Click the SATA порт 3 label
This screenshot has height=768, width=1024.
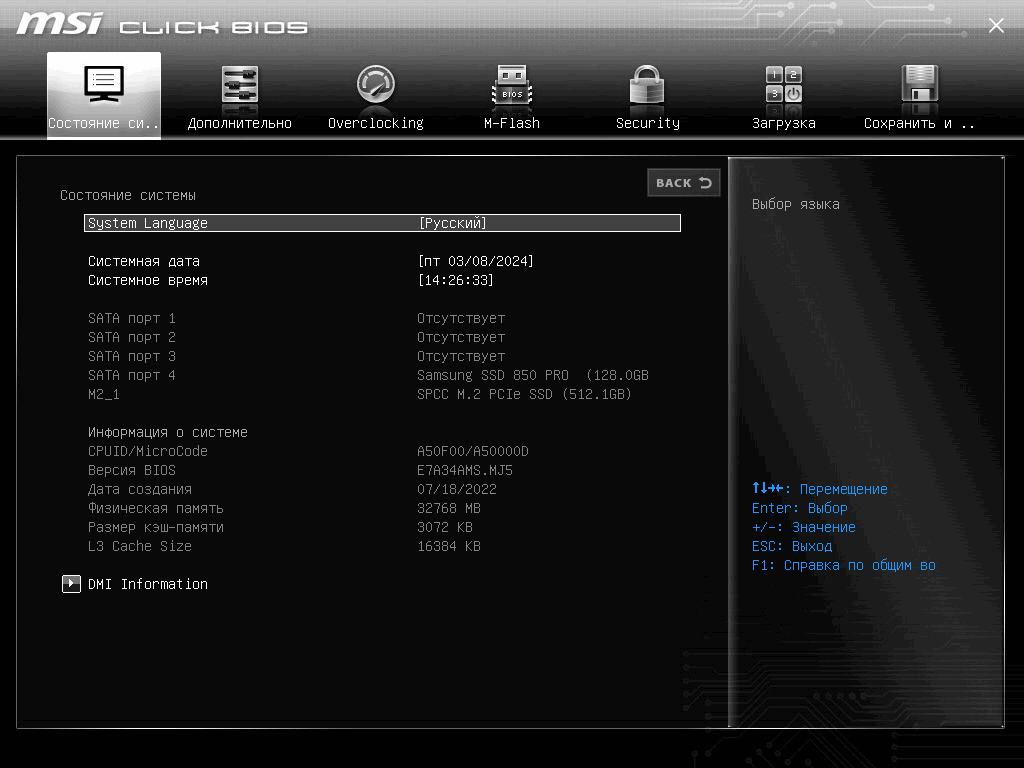point(131,356)
